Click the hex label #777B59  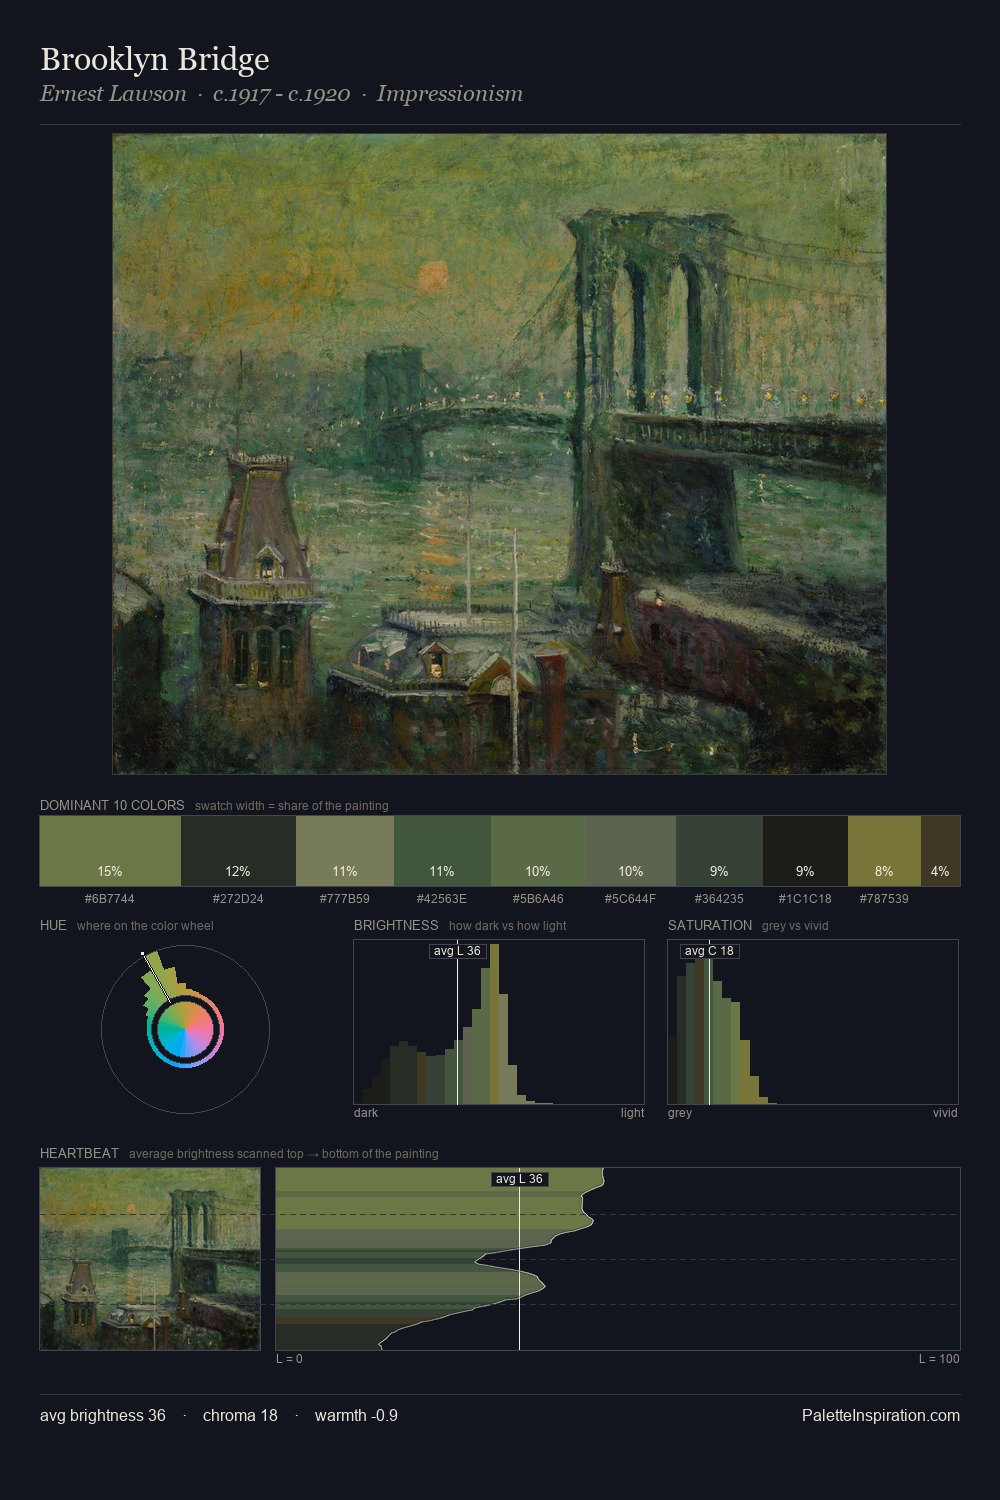point(345,898)
